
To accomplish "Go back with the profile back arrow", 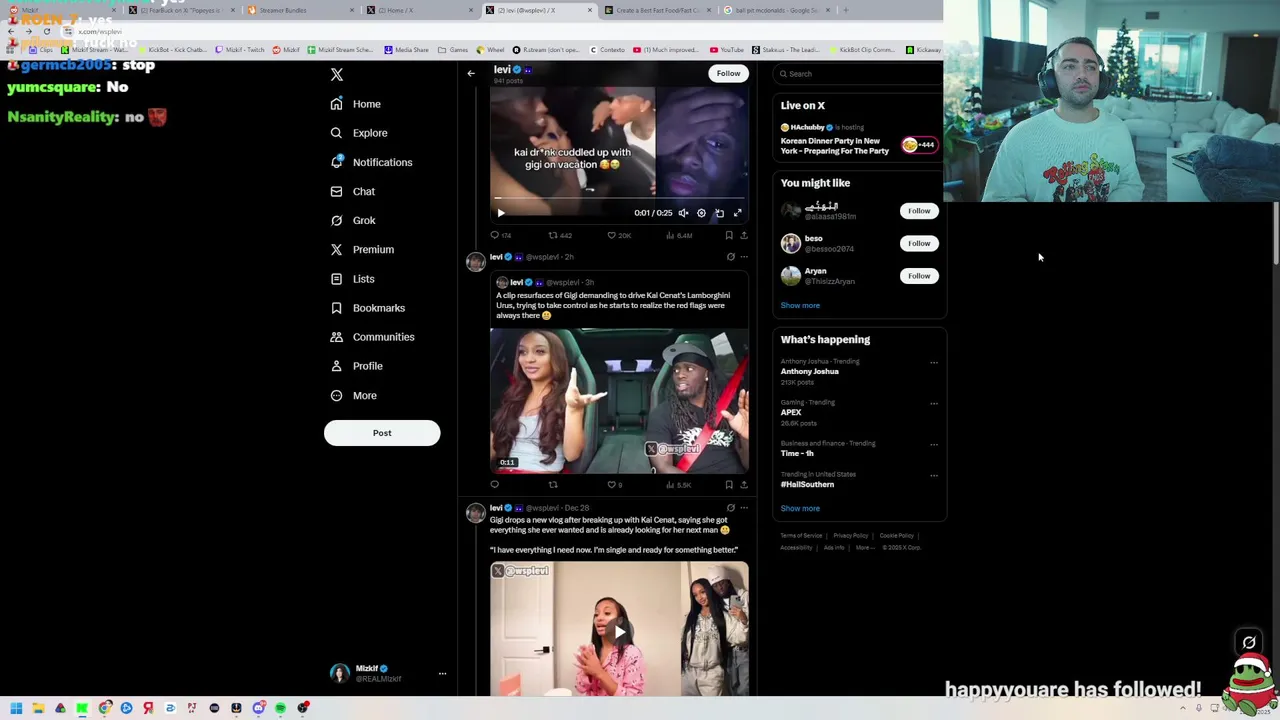I will [471, 73].
